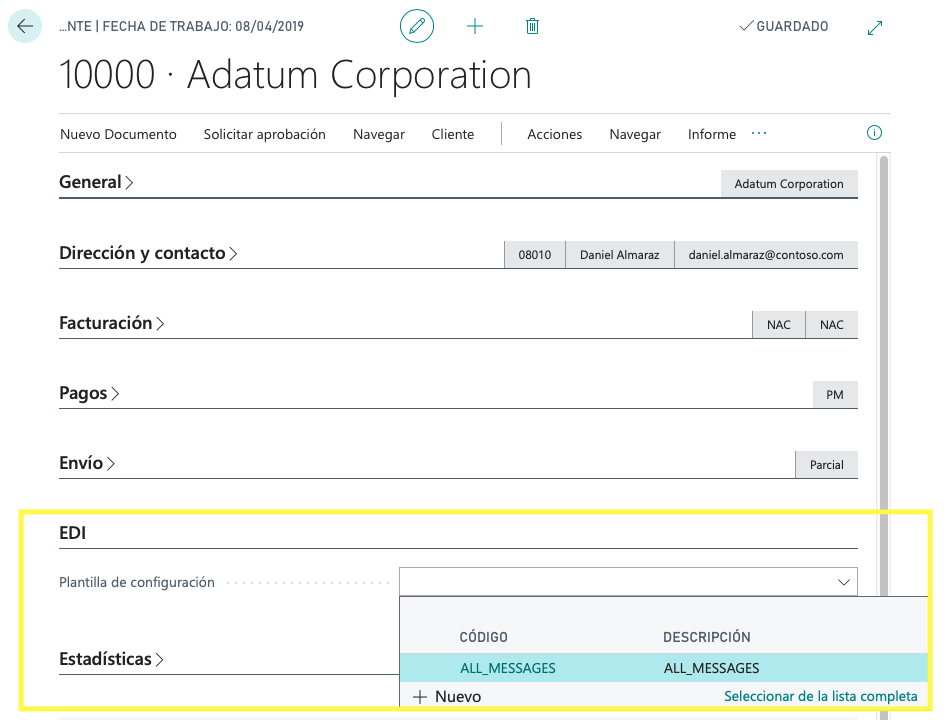This screenshot has height=720, width=947.
Task: Click the pencil edit icon
Action: point(417,26)
